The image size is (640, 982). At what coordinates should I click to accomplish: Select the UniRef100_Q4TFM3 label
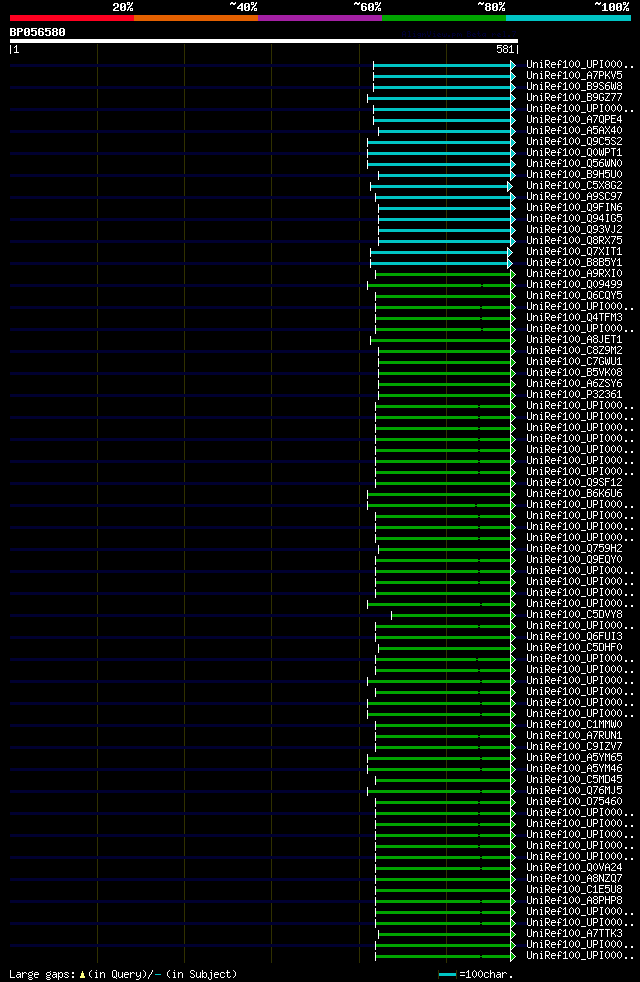[574, 318]
